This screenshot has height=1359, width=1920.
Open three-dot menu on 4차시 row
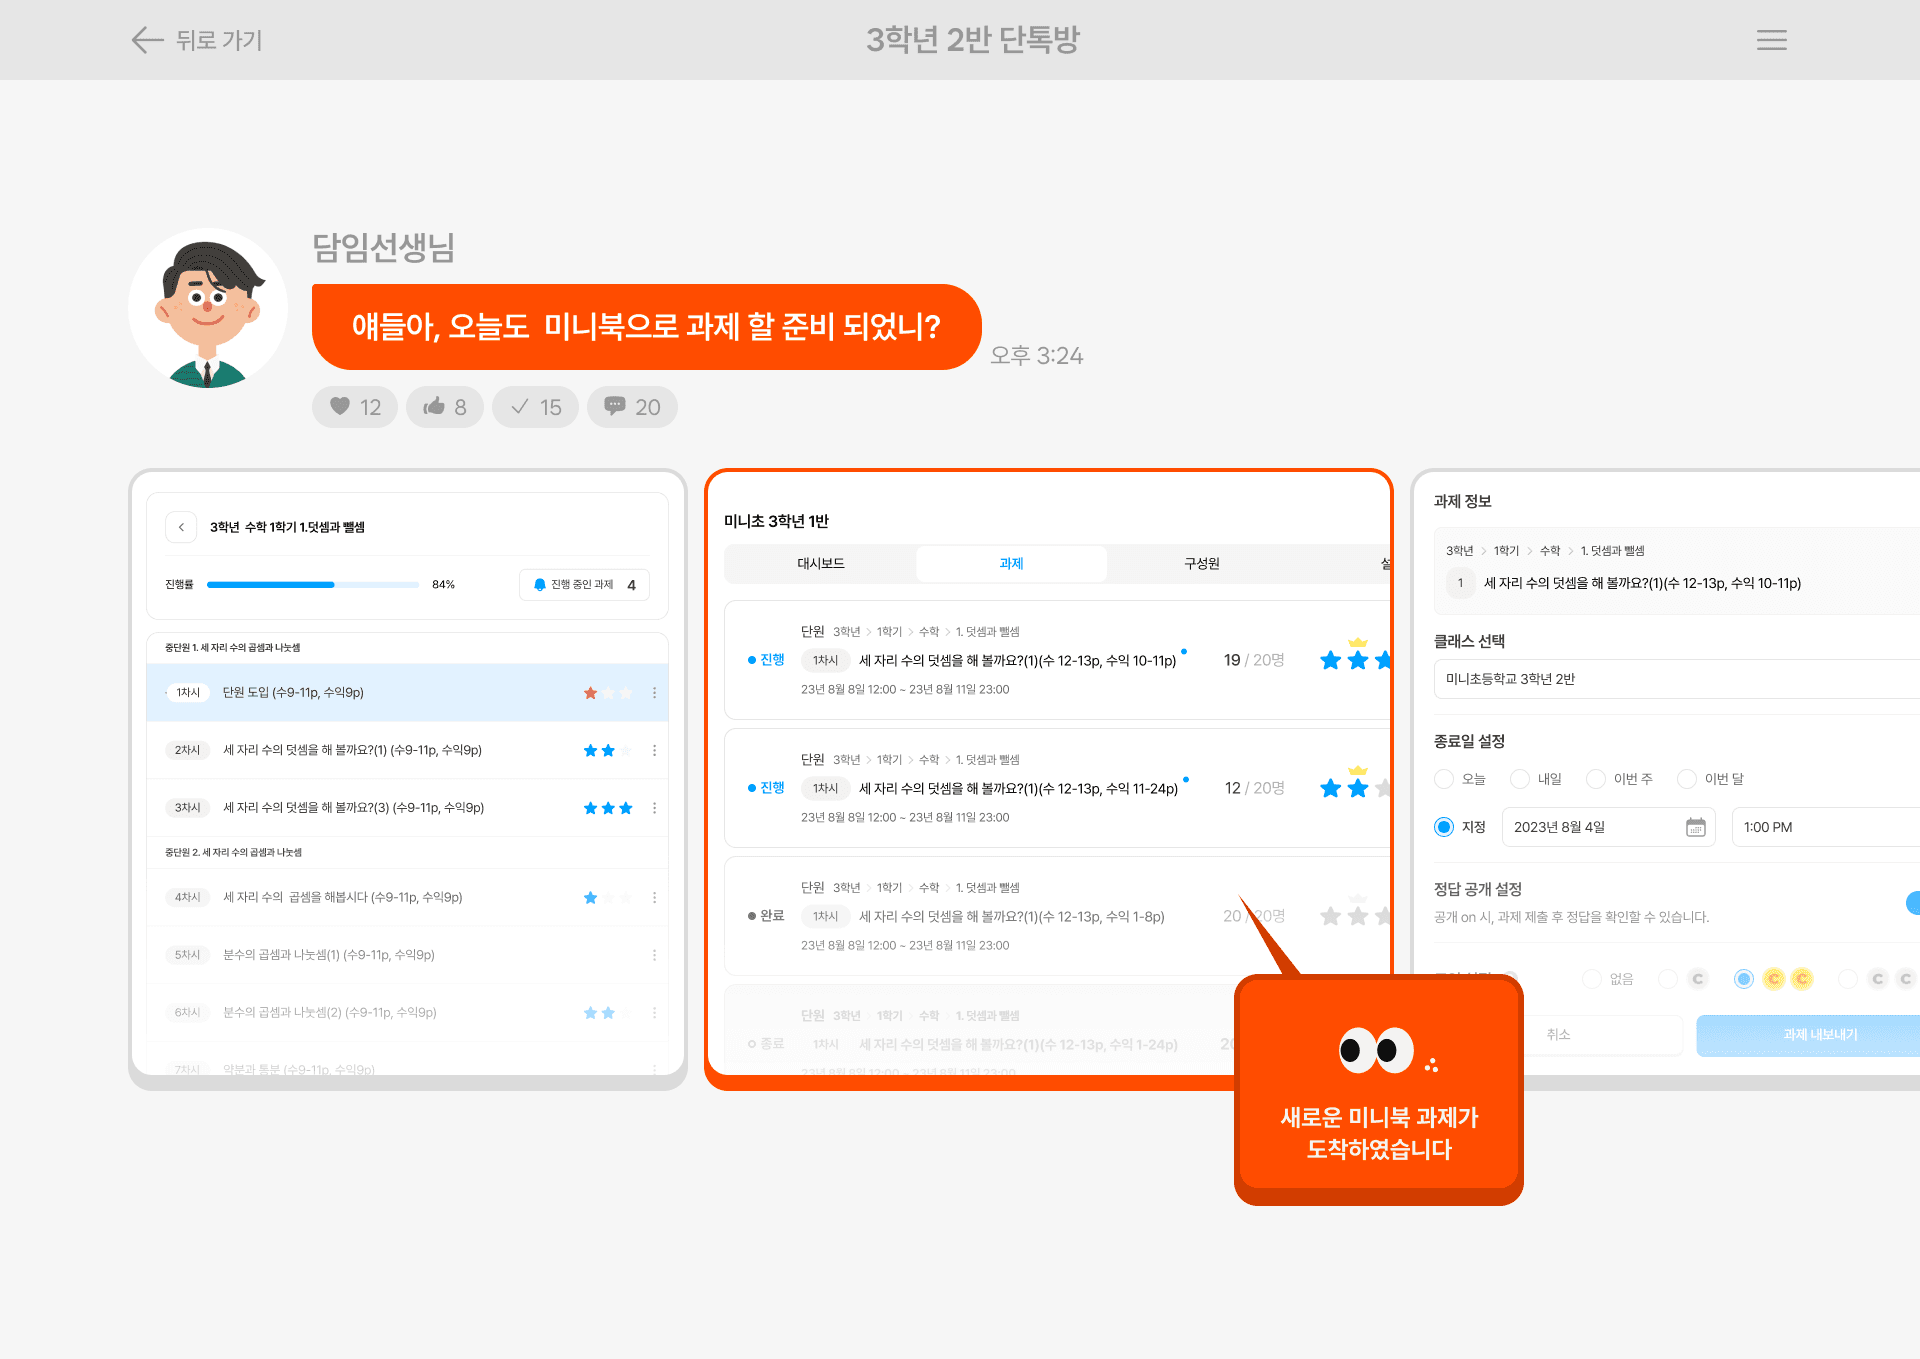pos(655,898)
